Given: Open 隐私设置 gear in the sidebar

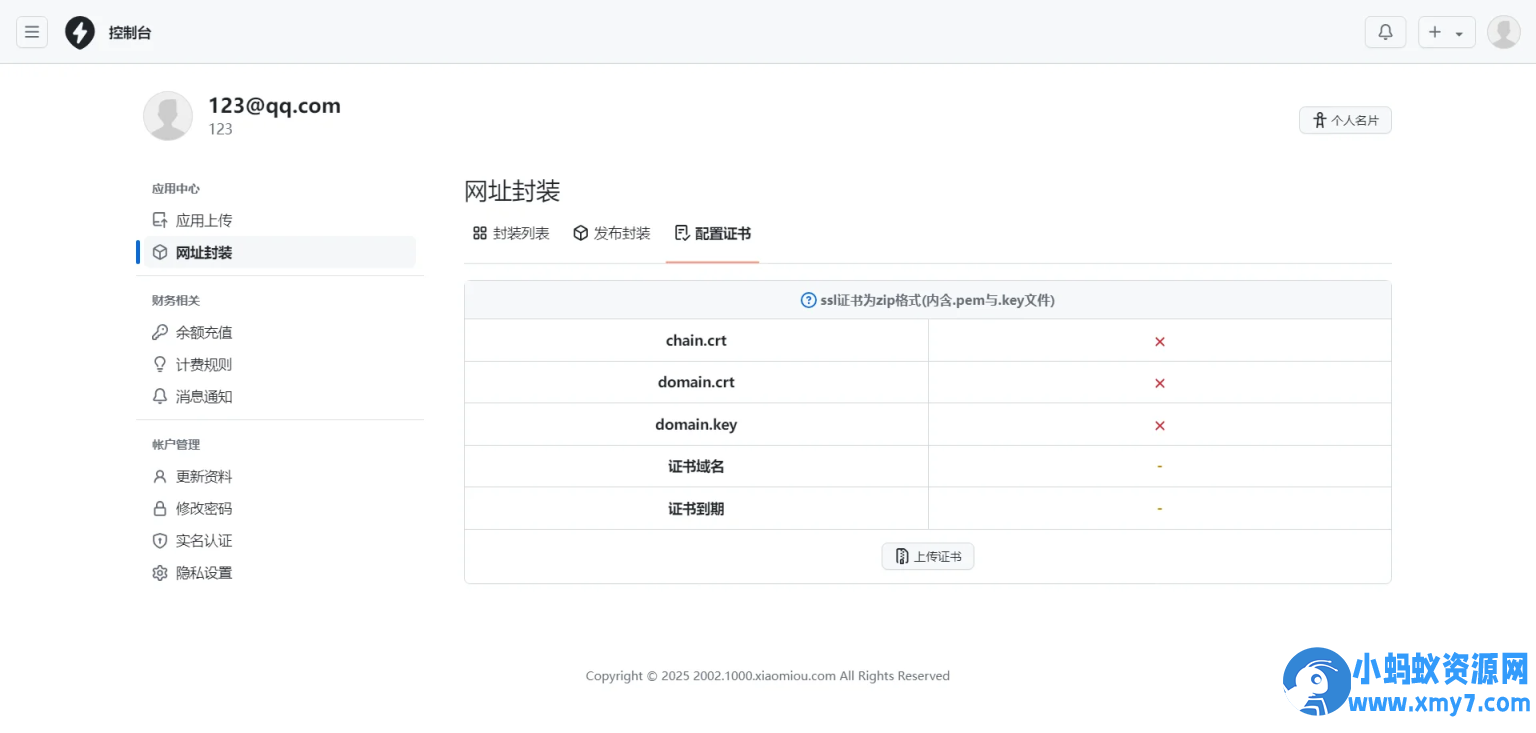Looking at the screenshot, I should point(160,573).
